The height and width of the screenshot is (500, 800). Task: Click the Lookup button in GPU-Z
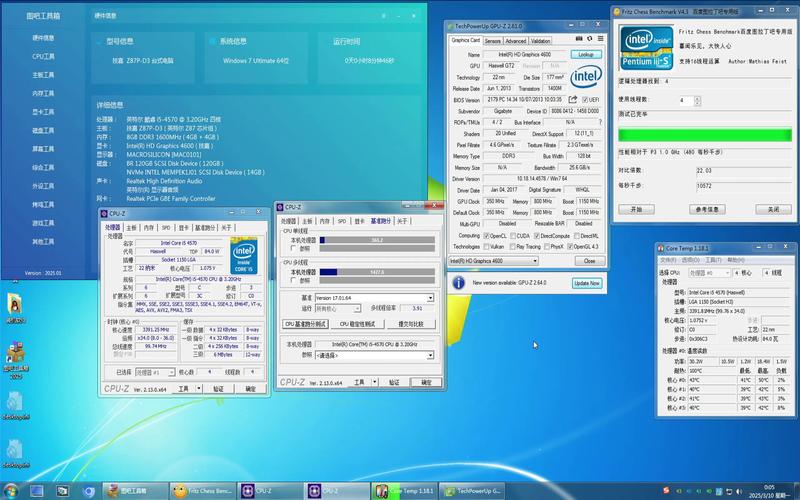[x=585, y=53]
